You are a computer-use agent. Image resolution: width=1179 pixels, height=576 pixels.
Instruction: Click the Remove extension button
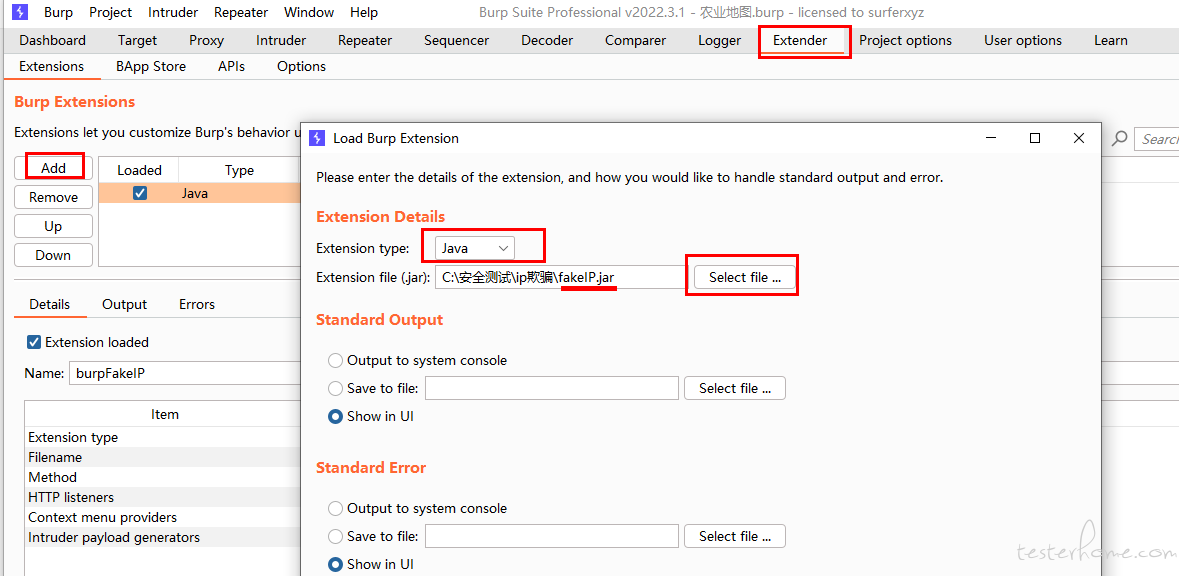click(x=53, y=197)
